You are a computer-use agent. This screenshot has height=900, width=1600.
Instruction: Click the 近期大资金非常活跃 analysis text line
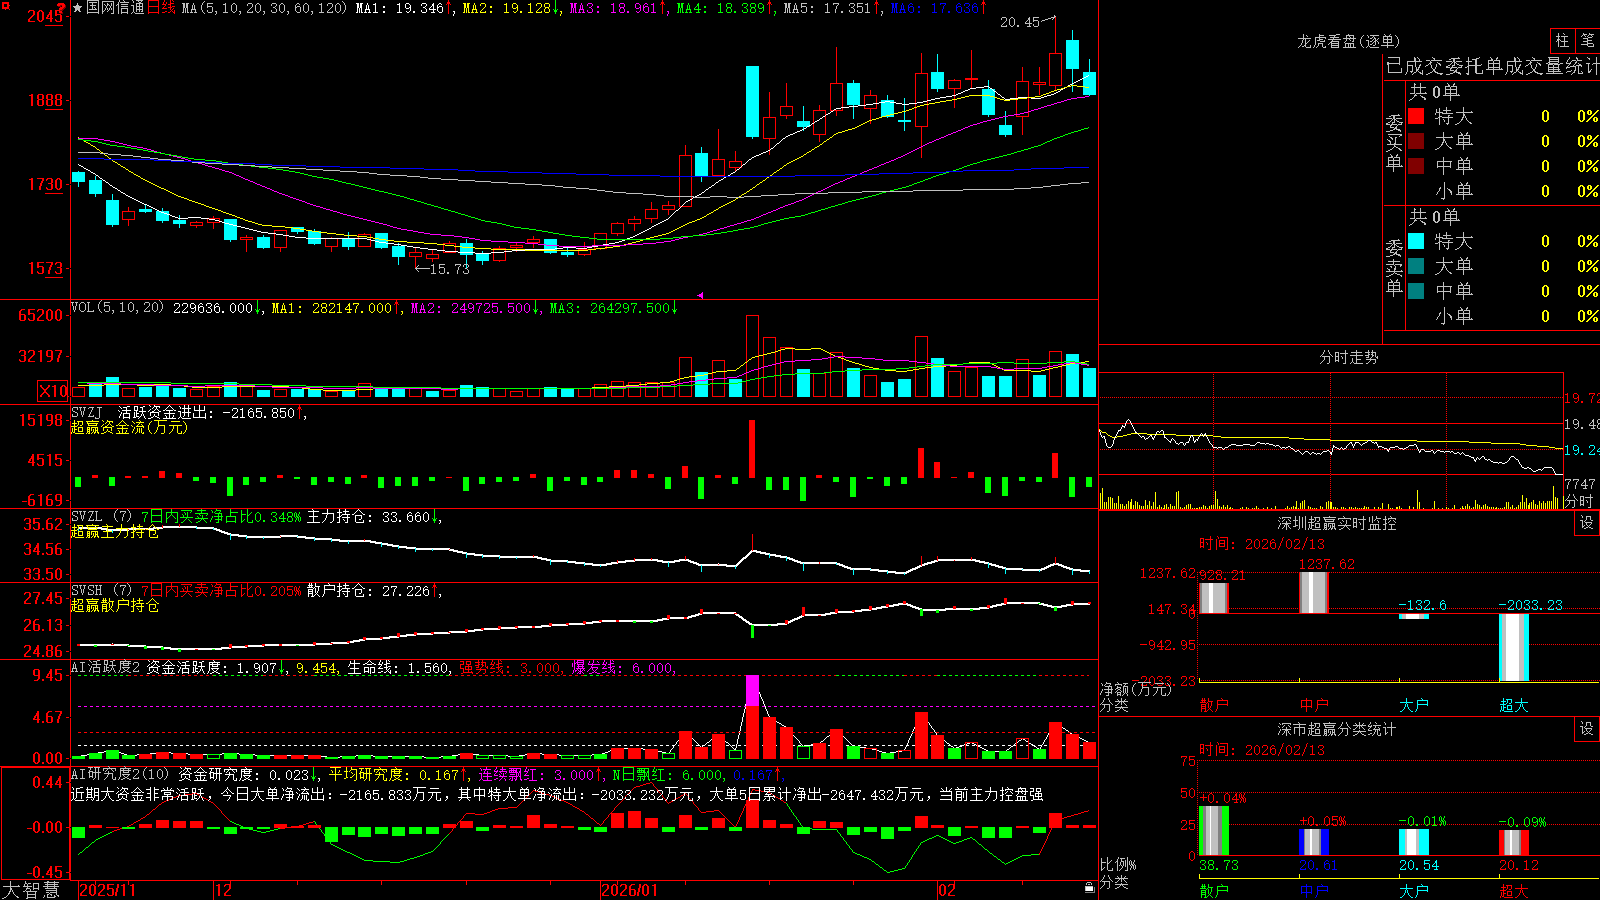[557, 794]
